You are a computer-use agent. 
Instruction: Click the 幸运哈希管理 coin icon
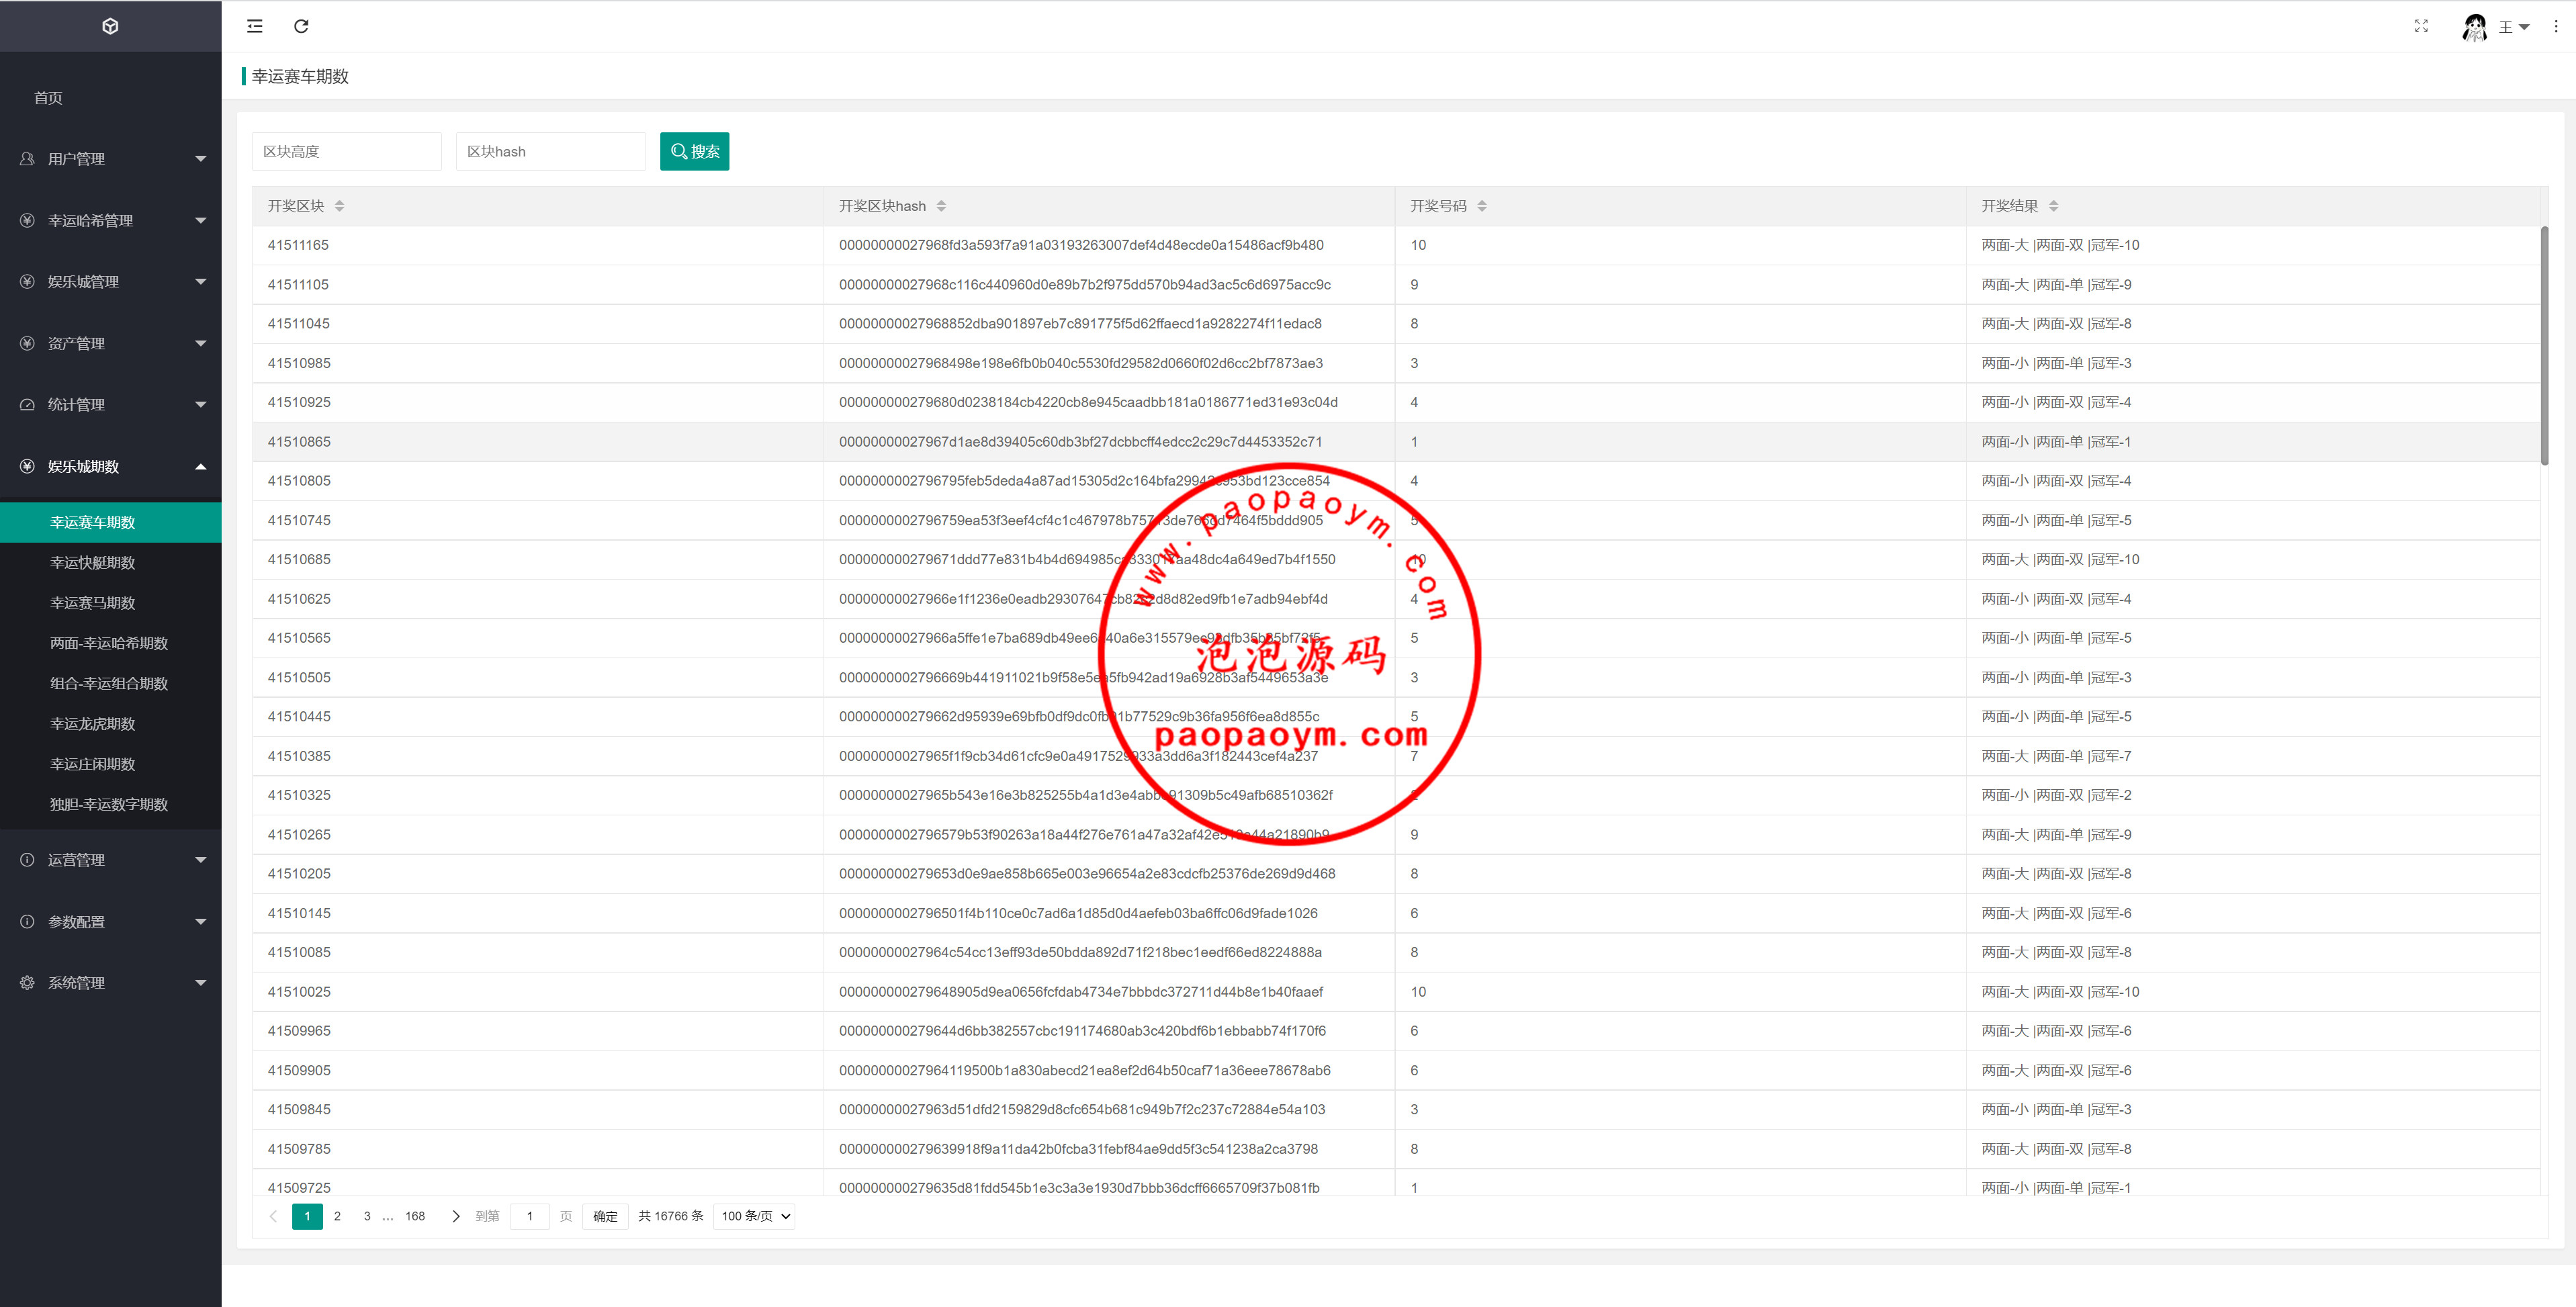click(27, 220)
